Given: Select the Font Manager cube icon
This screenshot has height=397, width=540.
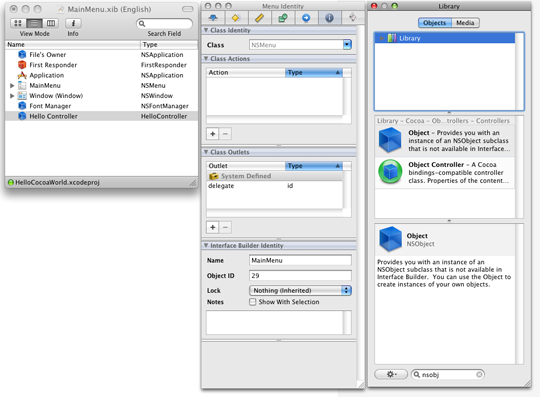Looking at the screenshot, I should coord(22,106).
